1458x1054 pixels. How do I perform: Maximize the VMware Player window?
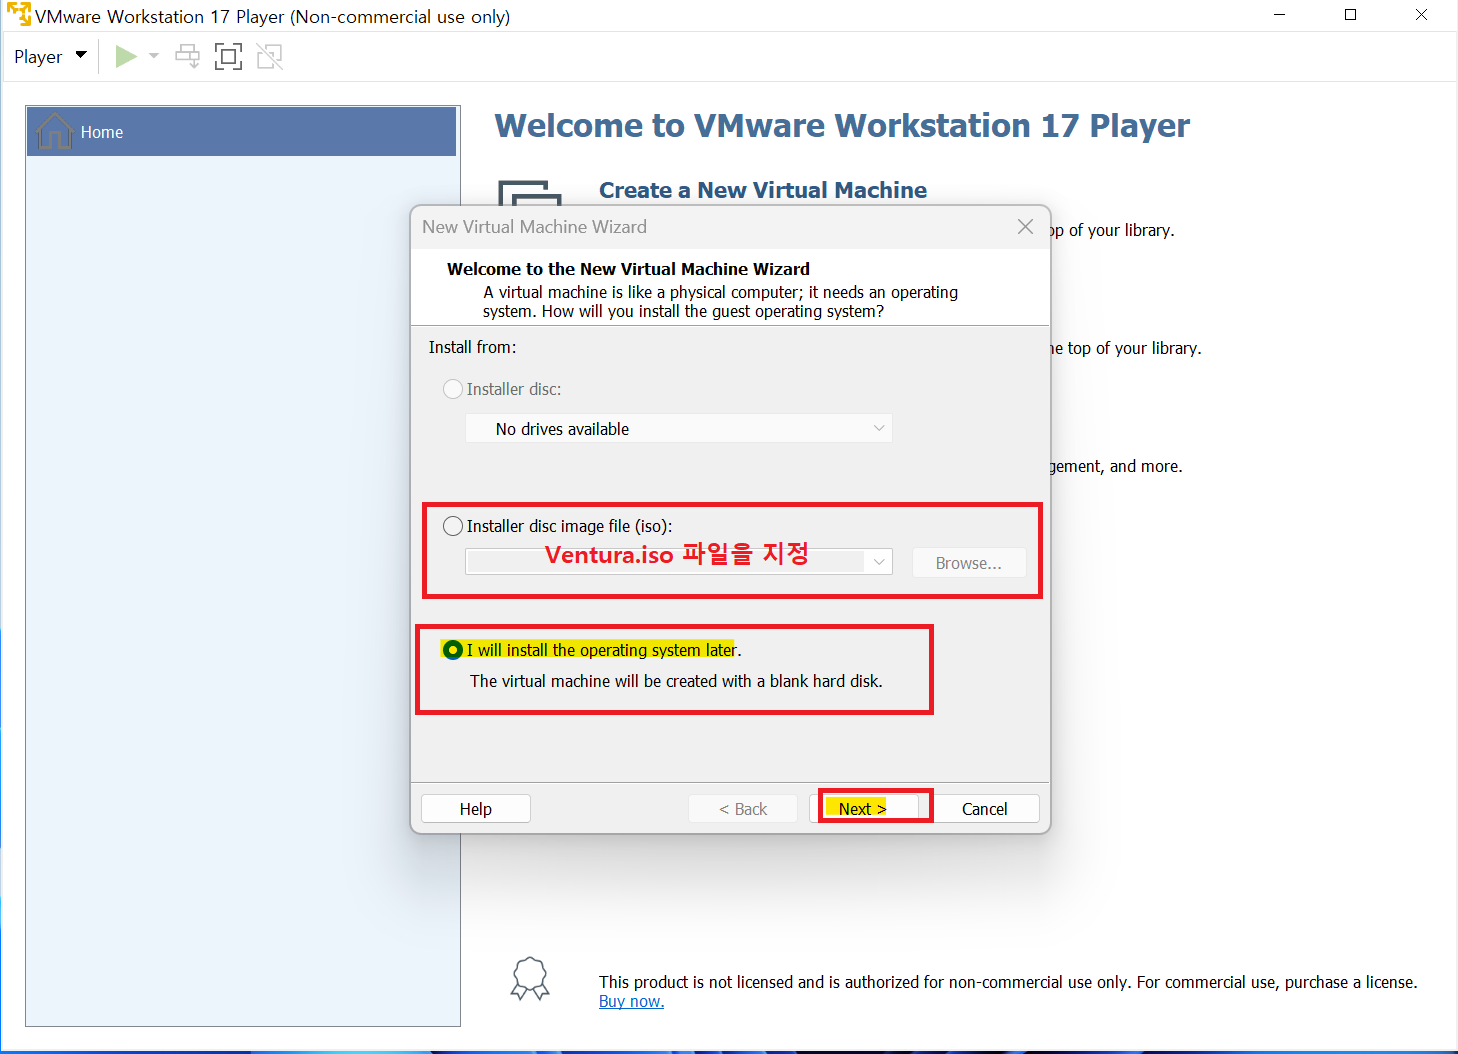pyautogui.click(x=1350, y=15)
